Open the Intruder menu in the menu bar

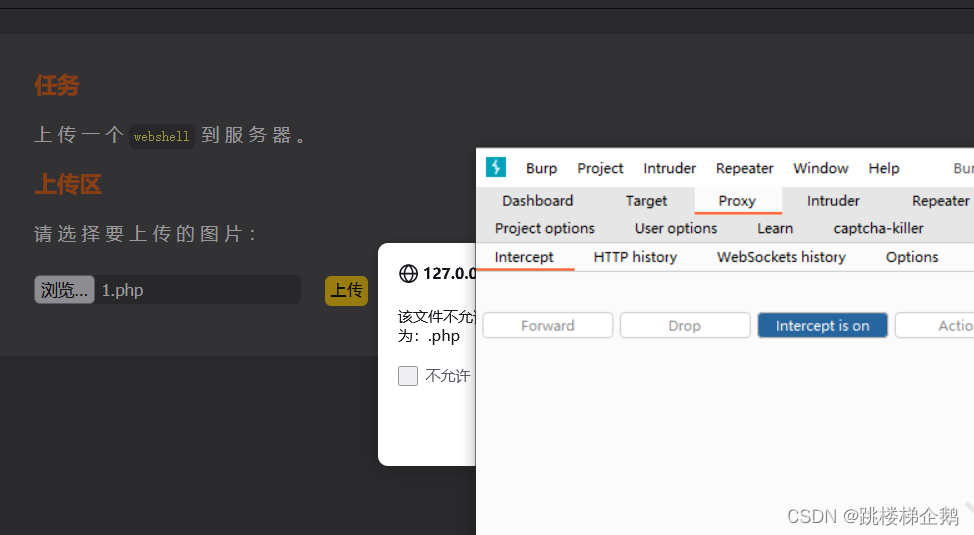[669, 168]
